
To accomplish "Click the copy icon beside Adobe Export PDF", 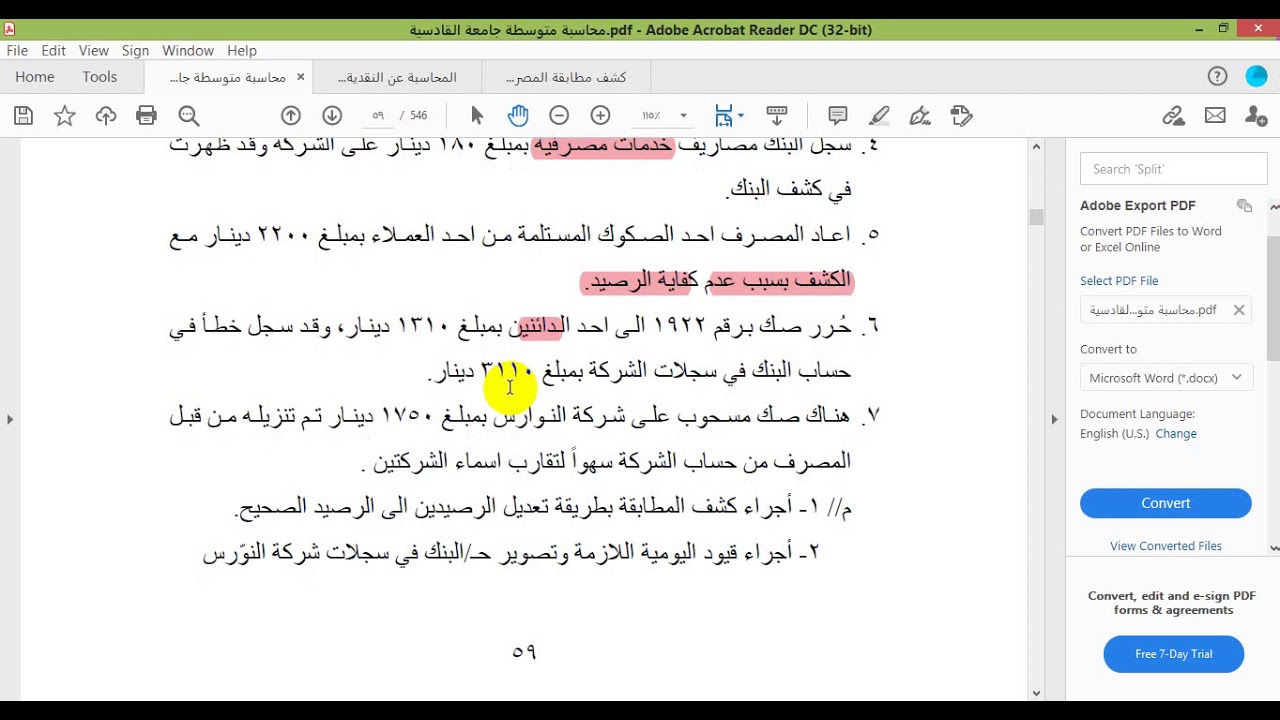I will pyautogui.click(x=1244, y=206).
